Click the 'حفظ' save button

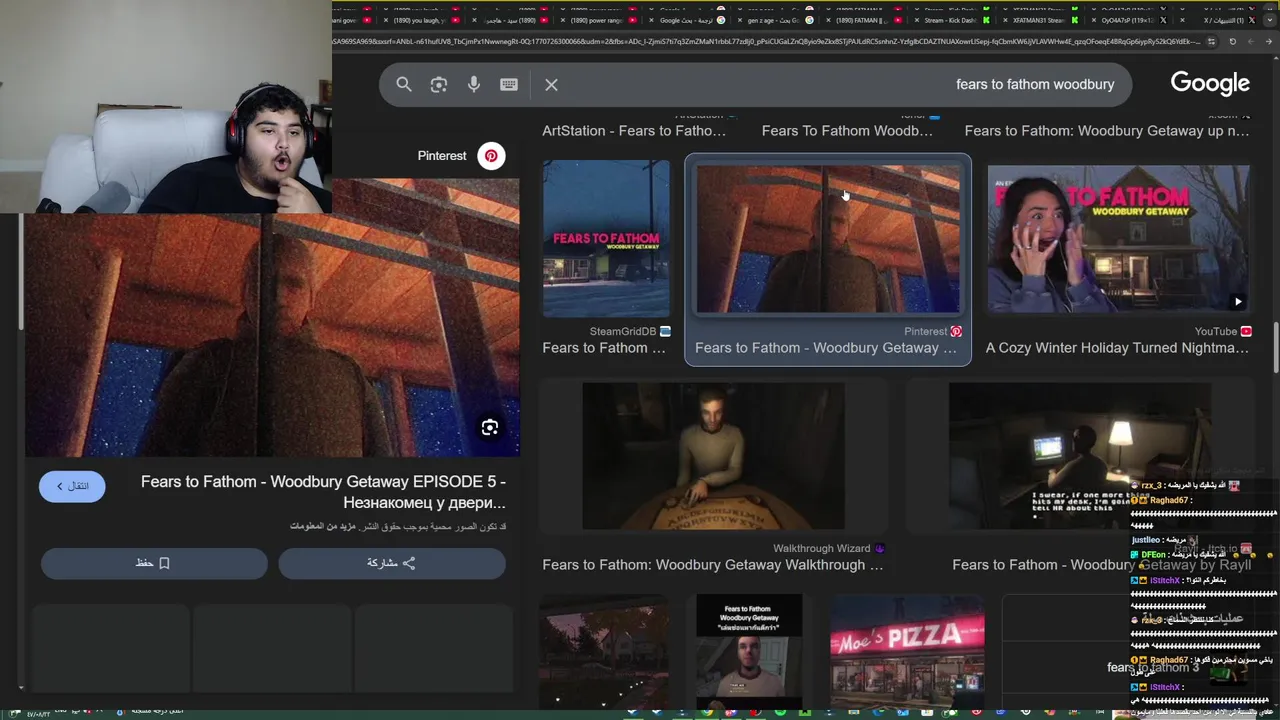click(154, 563)
